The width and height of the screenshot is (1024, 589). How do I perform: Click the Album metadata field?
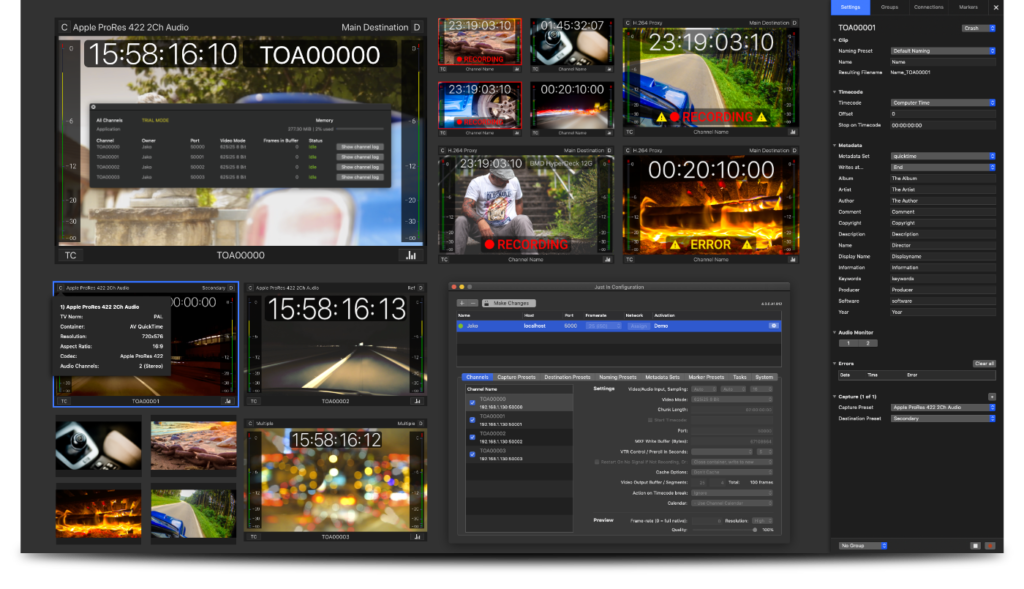tap(943, 178)
